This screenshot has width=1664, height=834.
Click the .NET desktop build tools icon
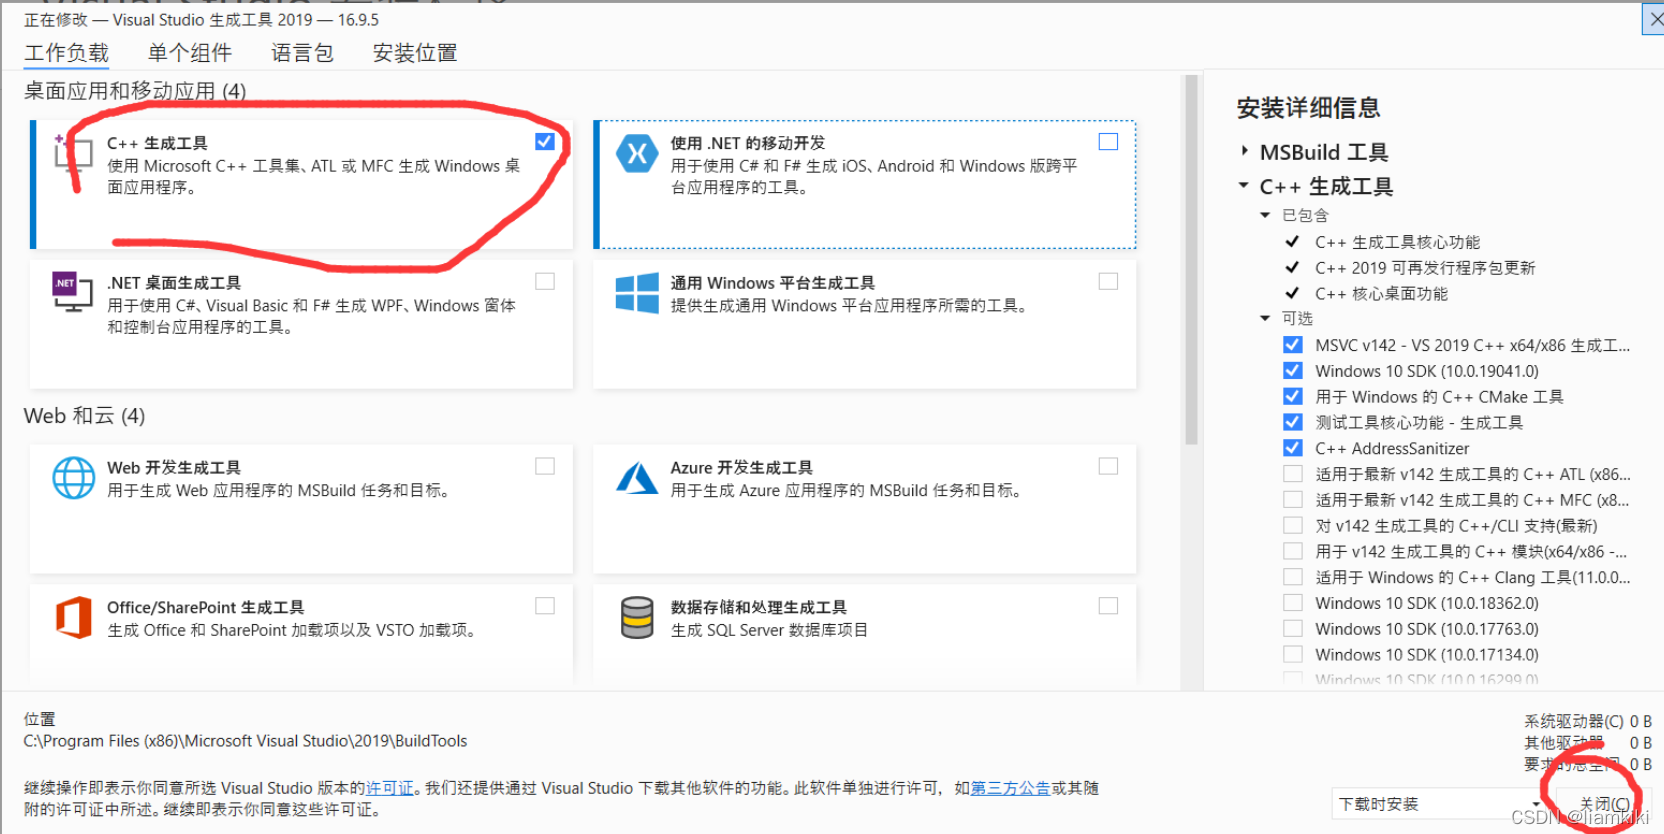[x=72, y=291]
